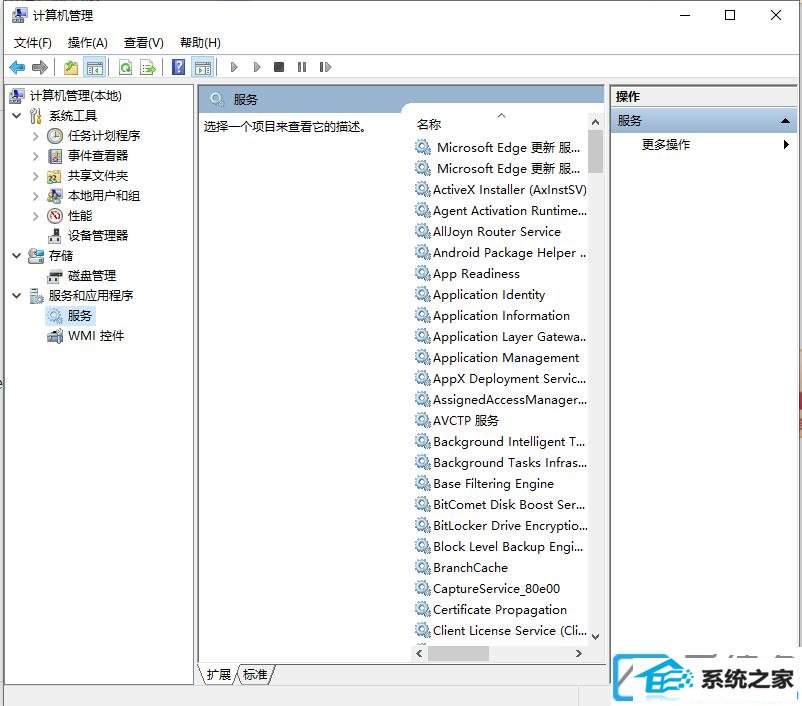Image resolution: width=802 pixels, height=706 pixels.
Task: Select App Readiness service
Action: click(476, 274)
